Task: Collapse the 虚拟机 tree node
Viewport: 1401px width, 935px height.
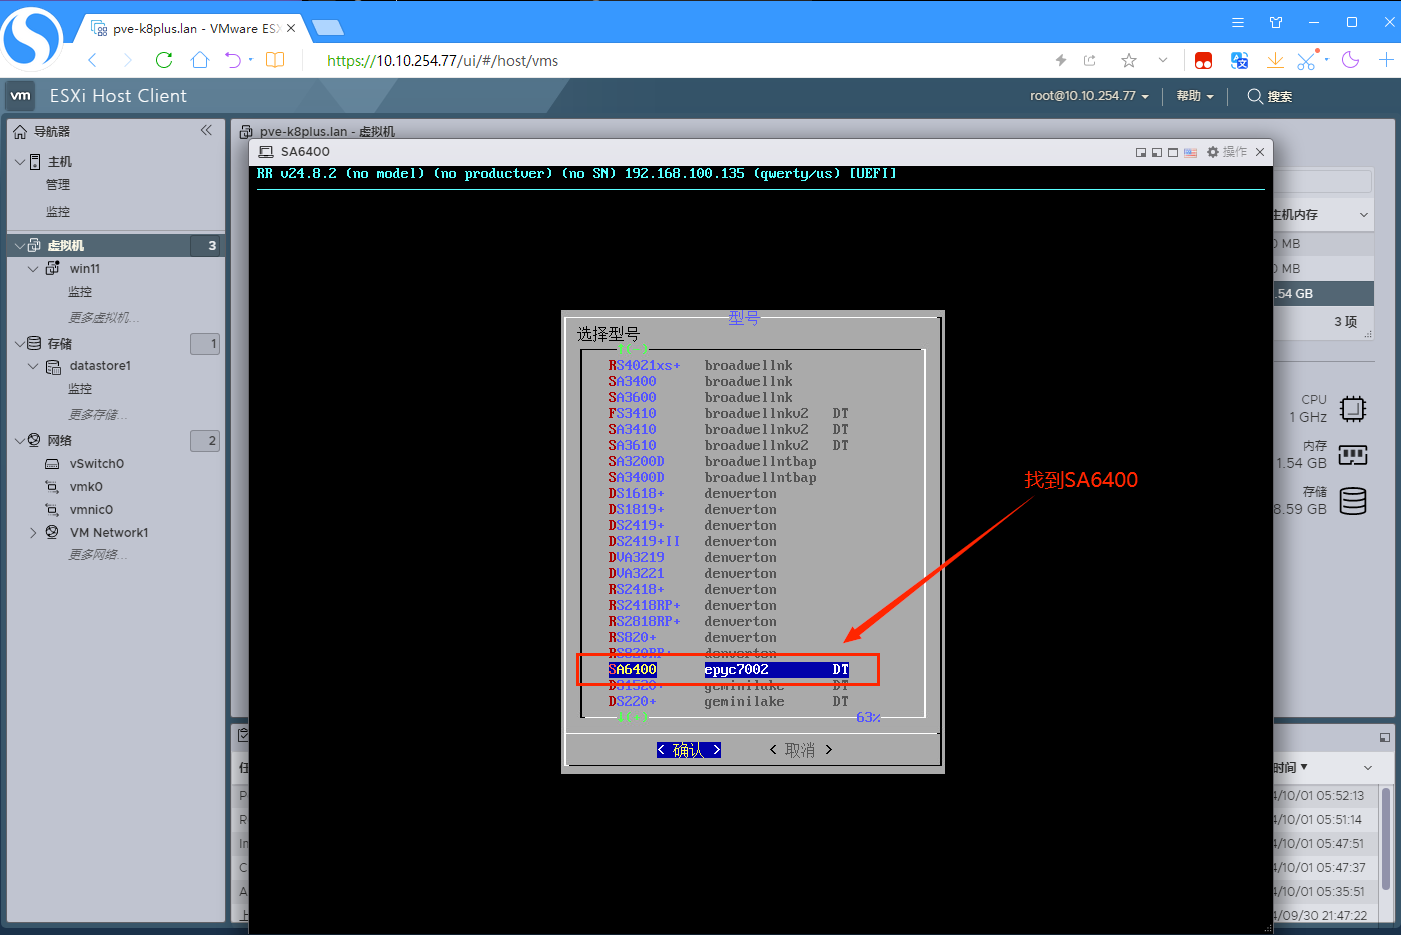Action: tap(20, 245)
